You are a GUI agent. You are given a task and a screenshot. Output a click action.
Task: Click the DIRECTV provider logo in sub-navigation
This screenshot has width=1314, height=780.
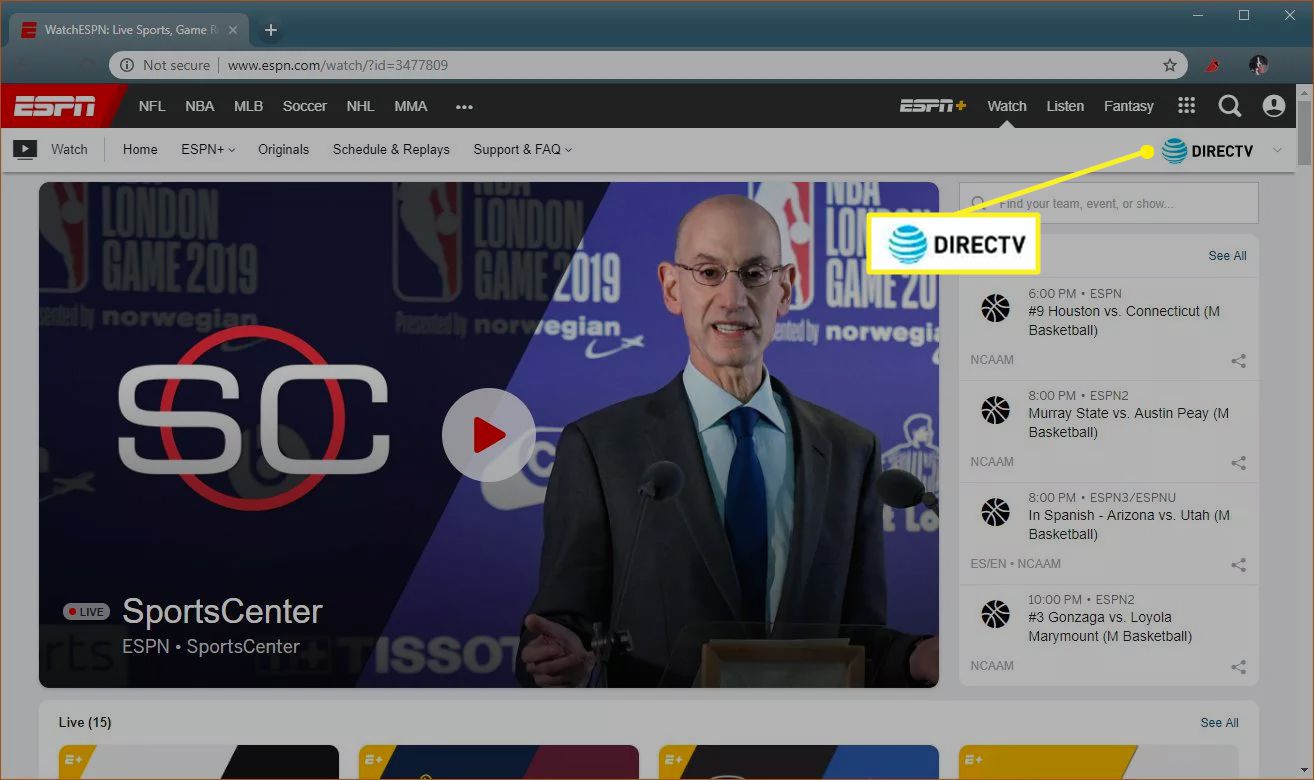click(1207, 151)
